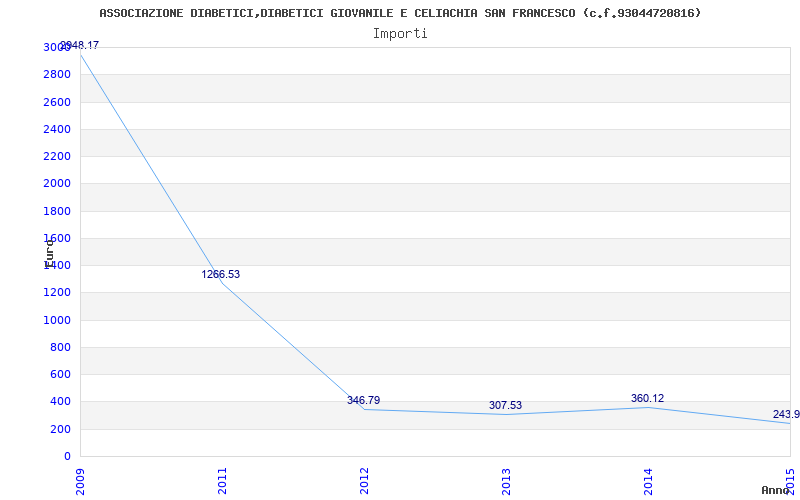Click the y-axis value 2800
This screenshot has width=800, height=500.
[x=57, y=74]
